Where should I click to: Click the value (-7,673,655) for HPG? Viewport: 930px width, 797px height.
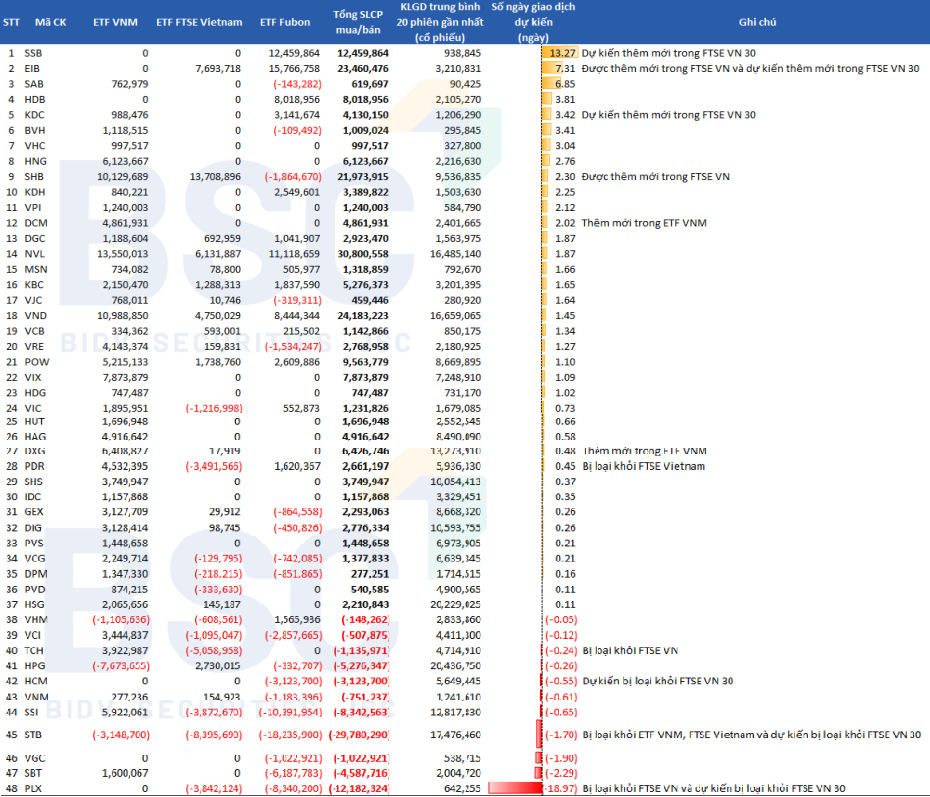click(x=121, y=666)
